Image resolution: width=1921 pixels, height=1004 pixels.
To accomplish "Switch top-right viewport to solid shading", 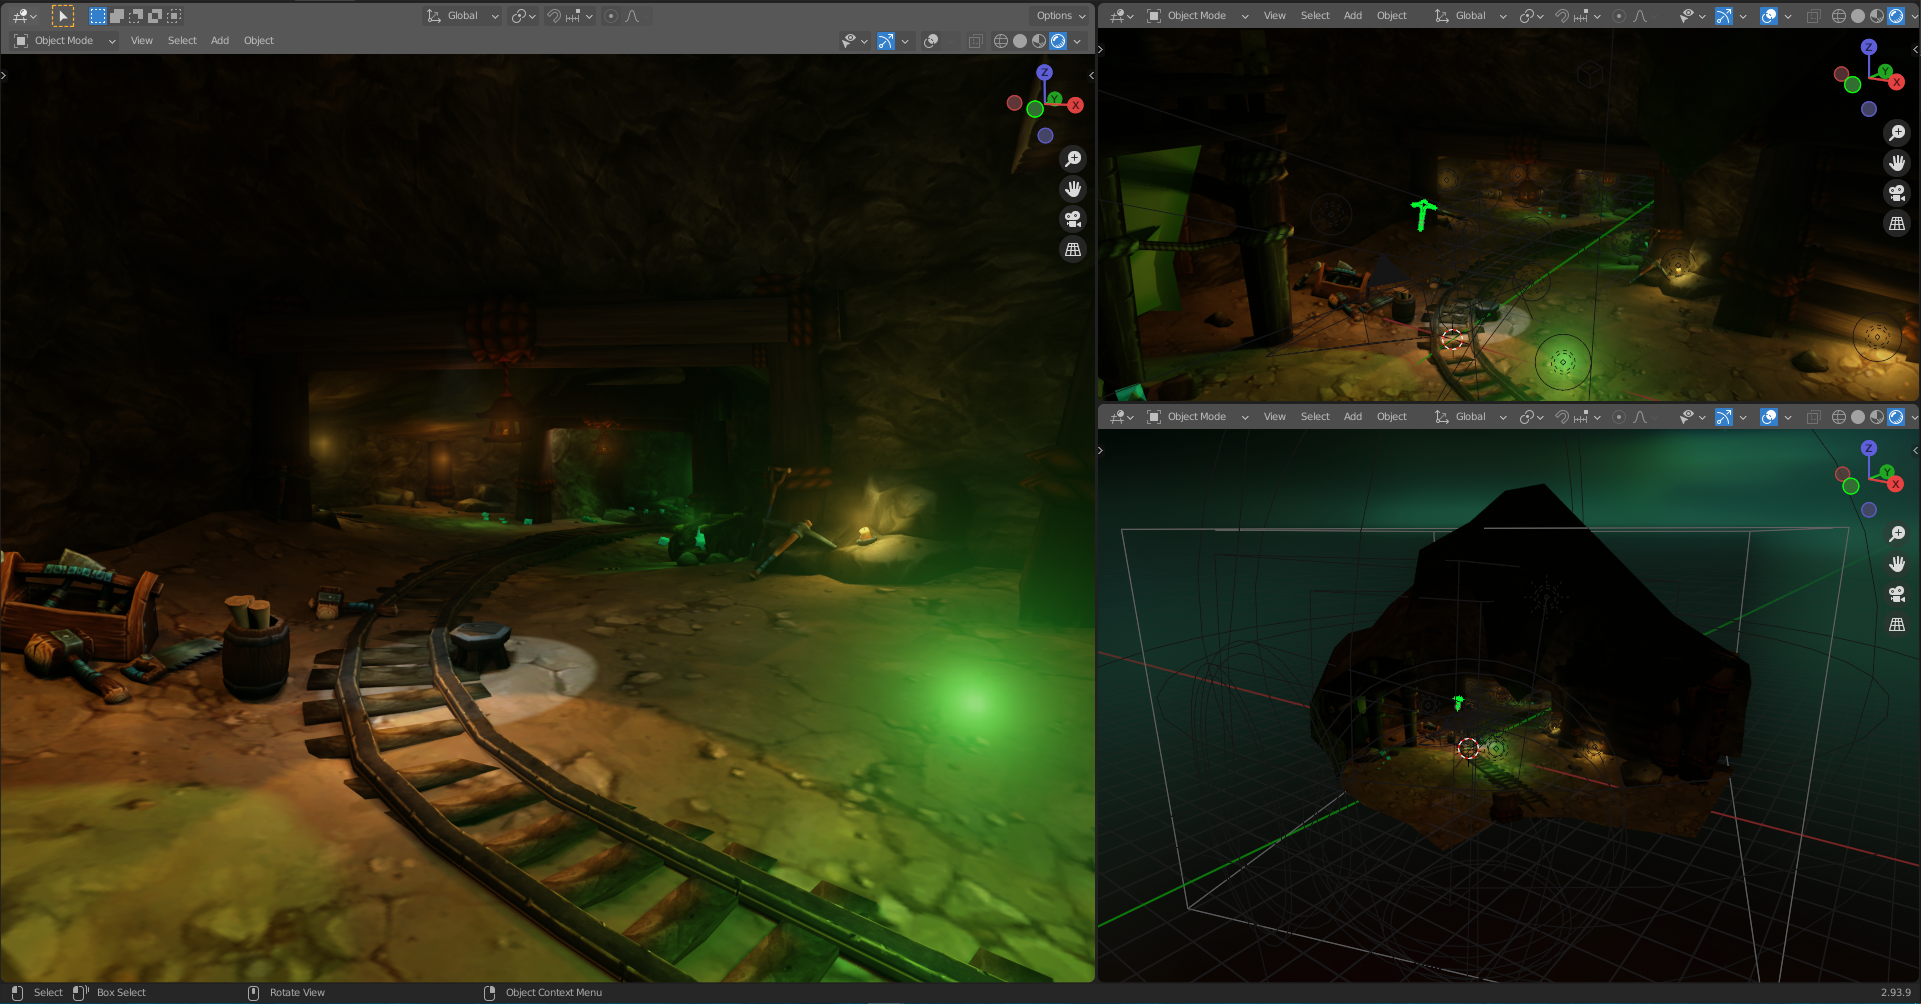I will (1858, 16).
